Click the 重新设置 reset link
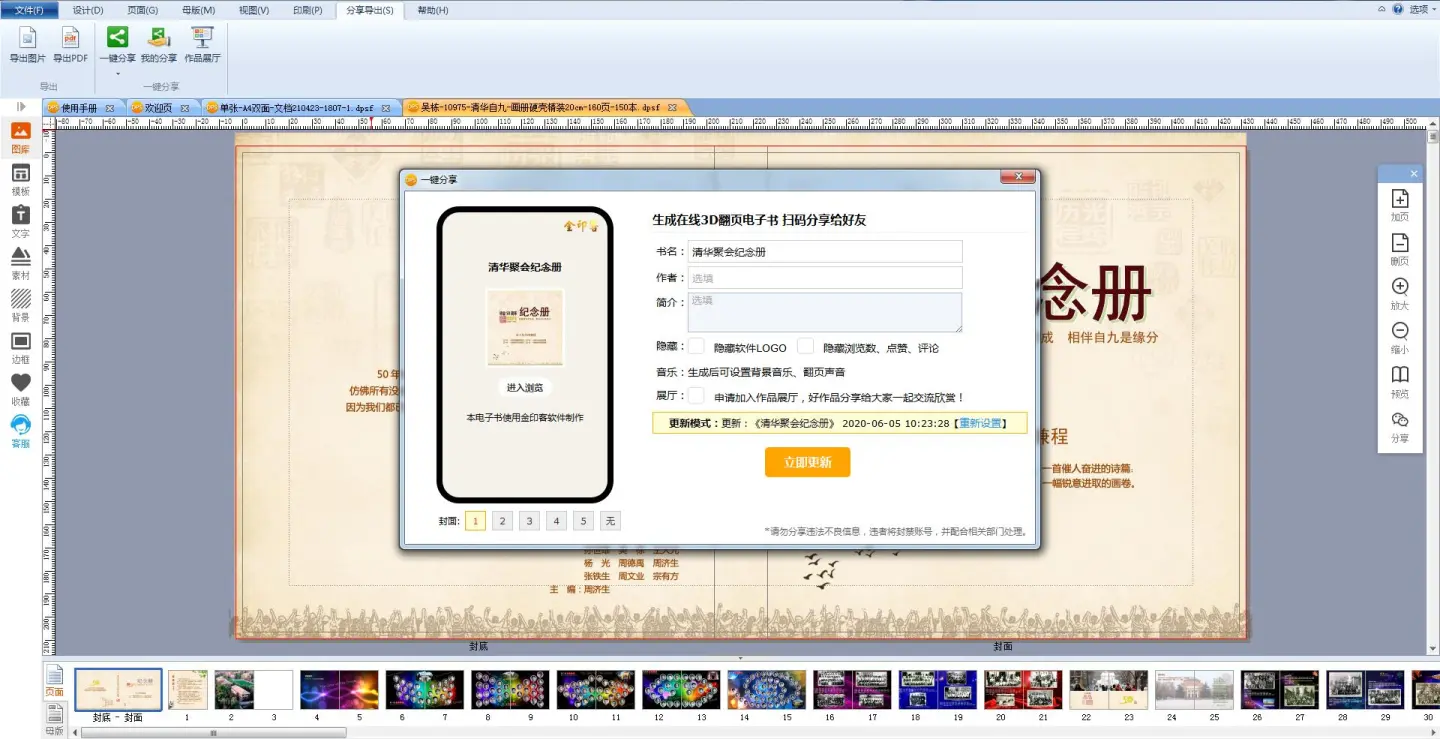Viewport: 1440px width, 739px height. 980,423
